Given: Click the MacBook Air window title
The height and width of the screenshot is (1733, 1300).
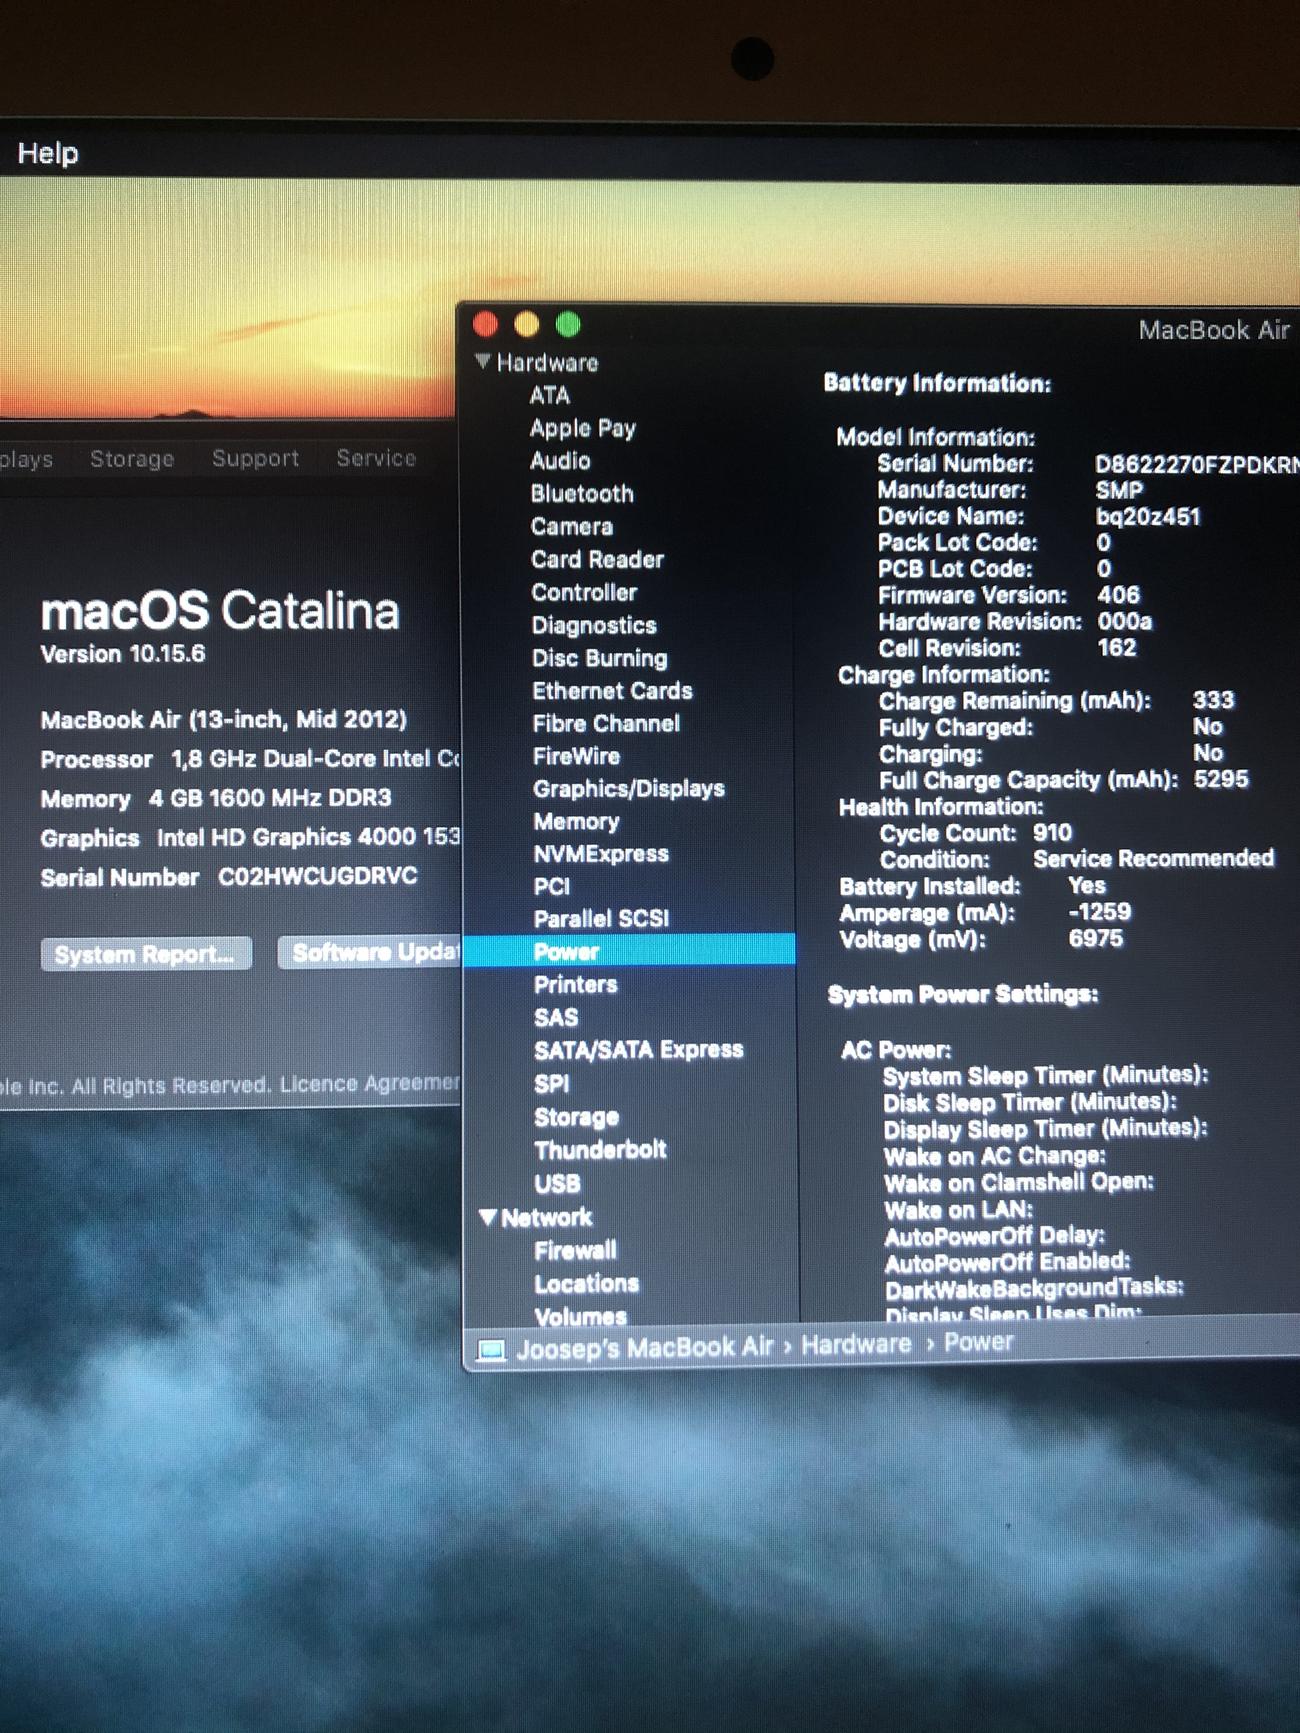Looking at the screenshot, I should pos(1214,330).
